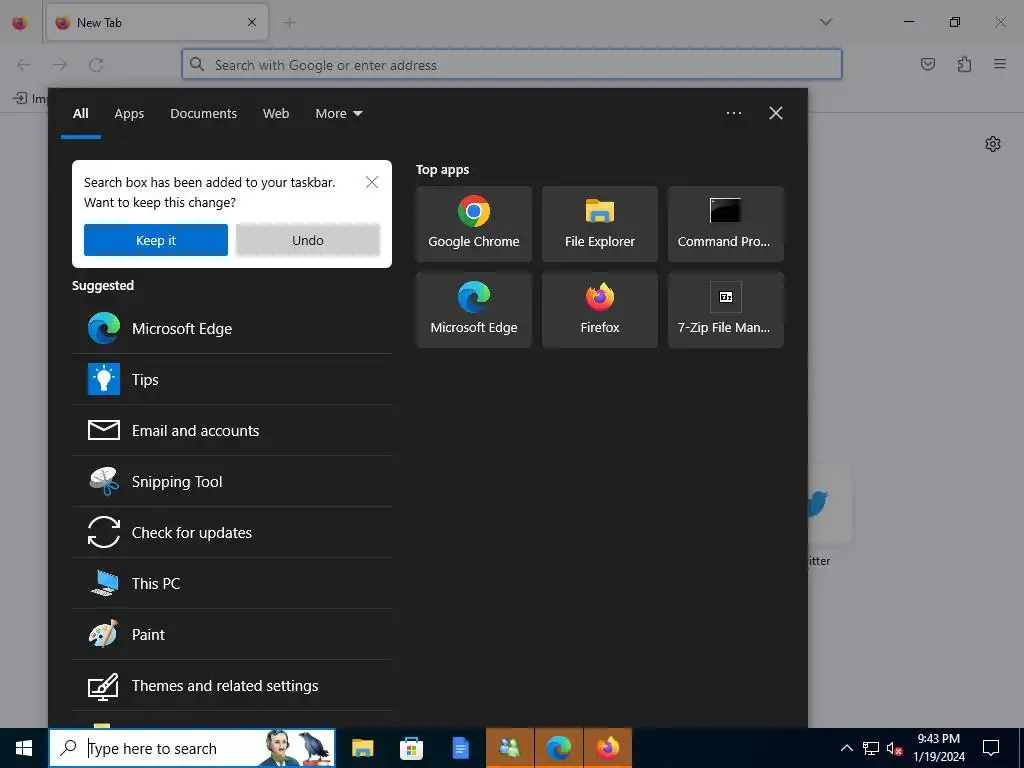Open Microsoft Edge from Suggested list
This screenshot has height=768, width=1024.
(x=232, y=328)
